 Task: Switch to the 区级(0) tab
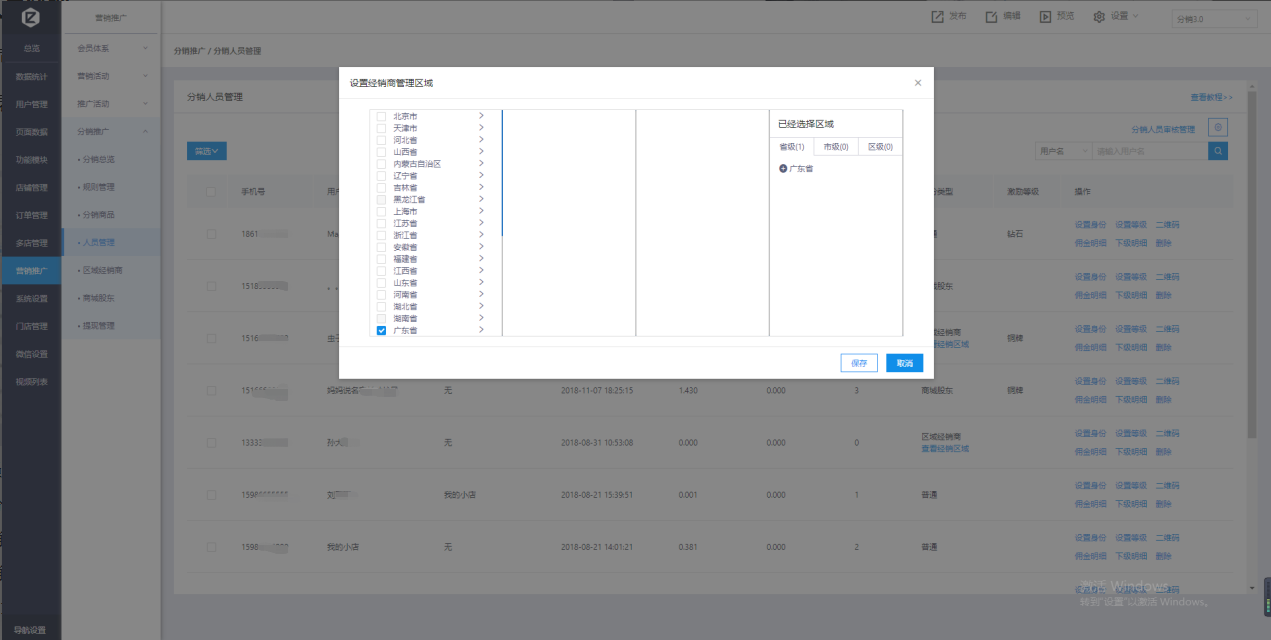point(880,147)
